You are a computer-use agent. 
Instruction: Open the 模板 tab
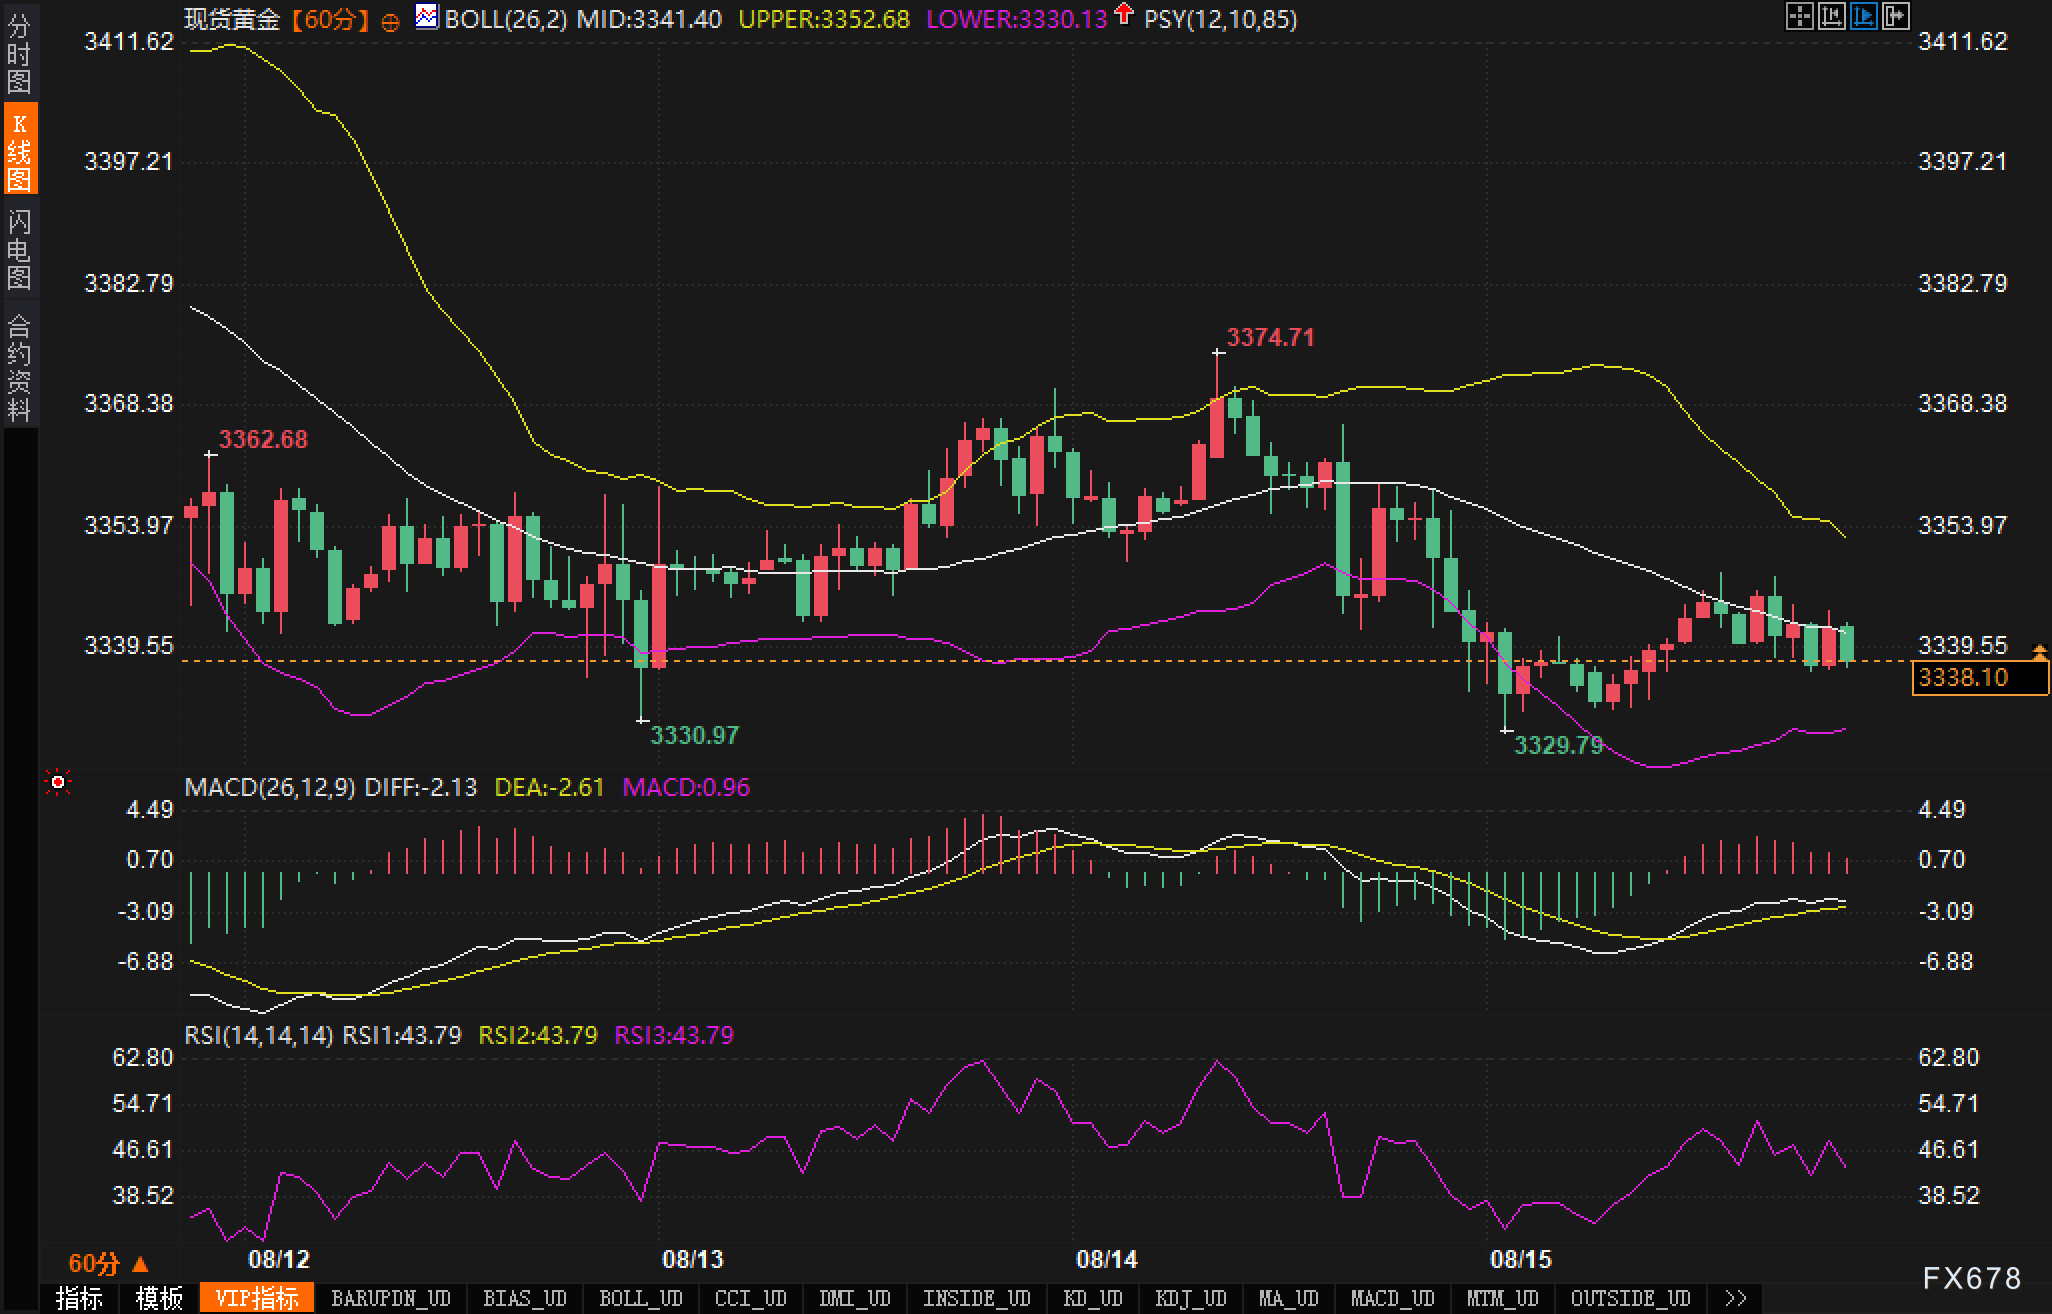click(159, 1298)
